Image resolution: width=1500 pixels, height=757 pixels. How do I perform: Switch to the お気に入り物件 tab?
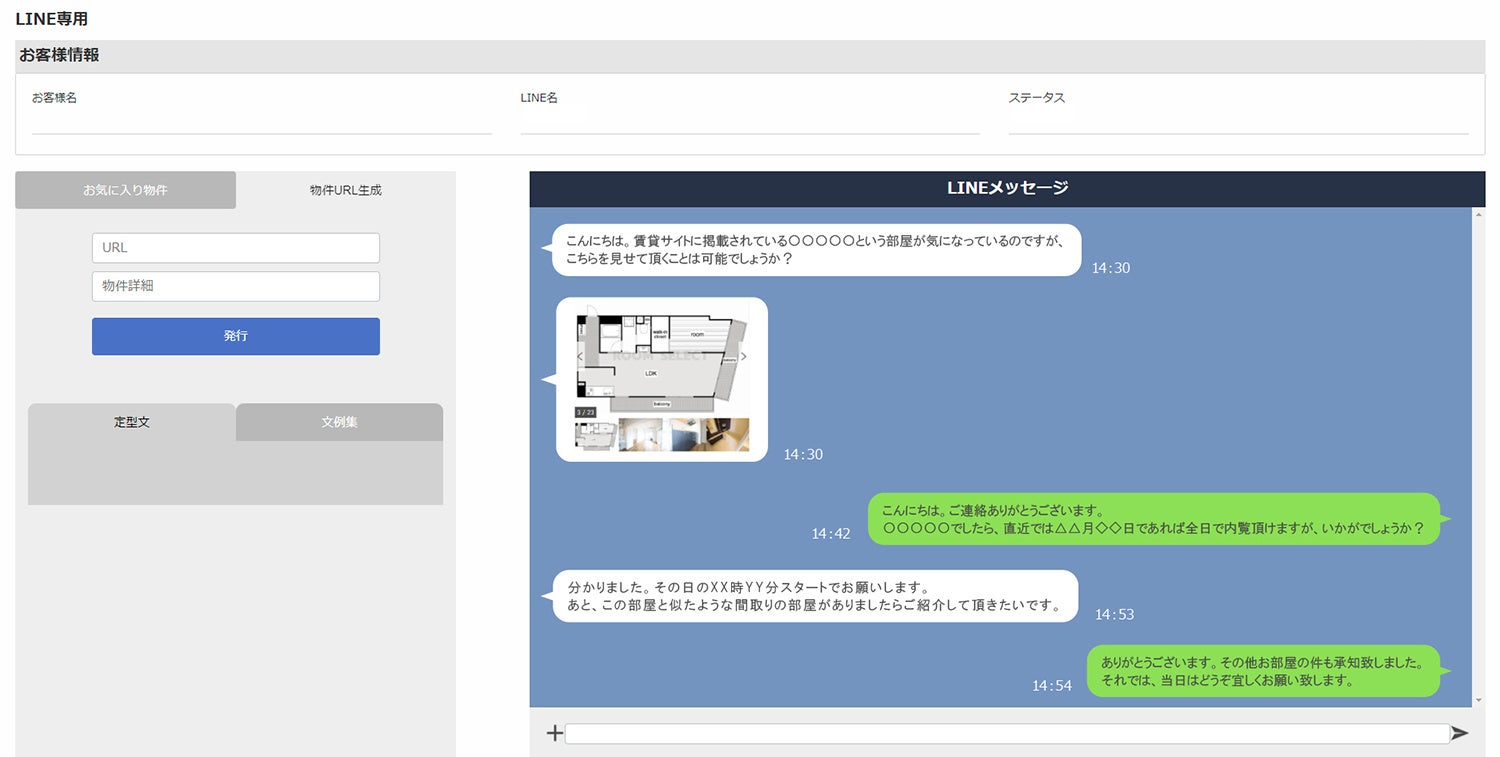click(x=125, y=189)
